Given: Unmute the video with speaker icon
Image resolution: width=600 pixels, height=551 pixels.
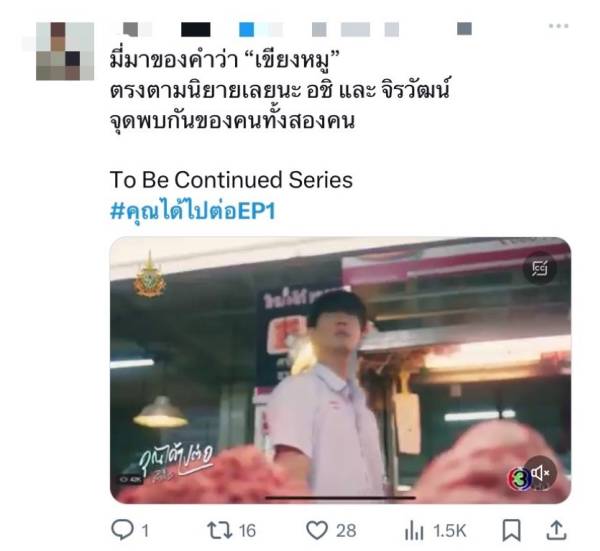Looking at the screenshot, I should click(x=540, y=473).
